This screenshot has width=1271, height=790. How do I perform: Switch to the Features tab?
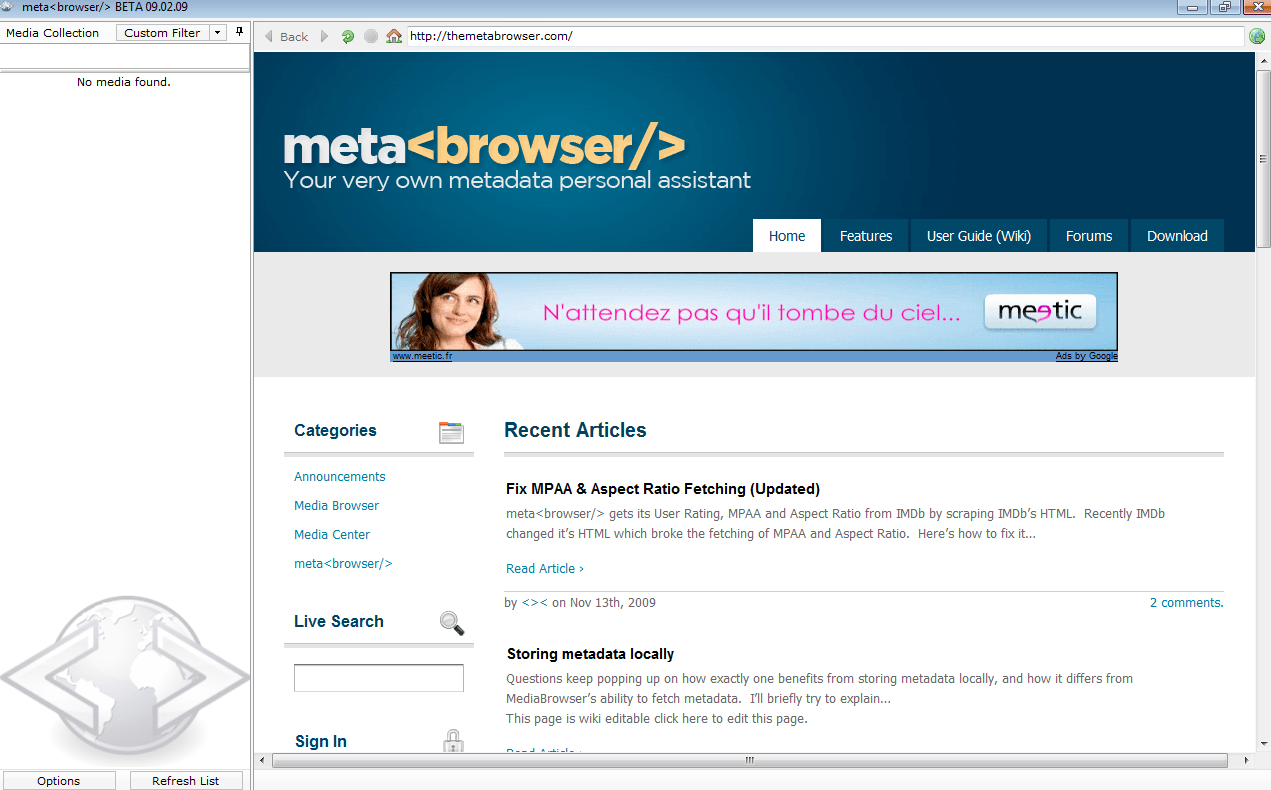point(866,236)
